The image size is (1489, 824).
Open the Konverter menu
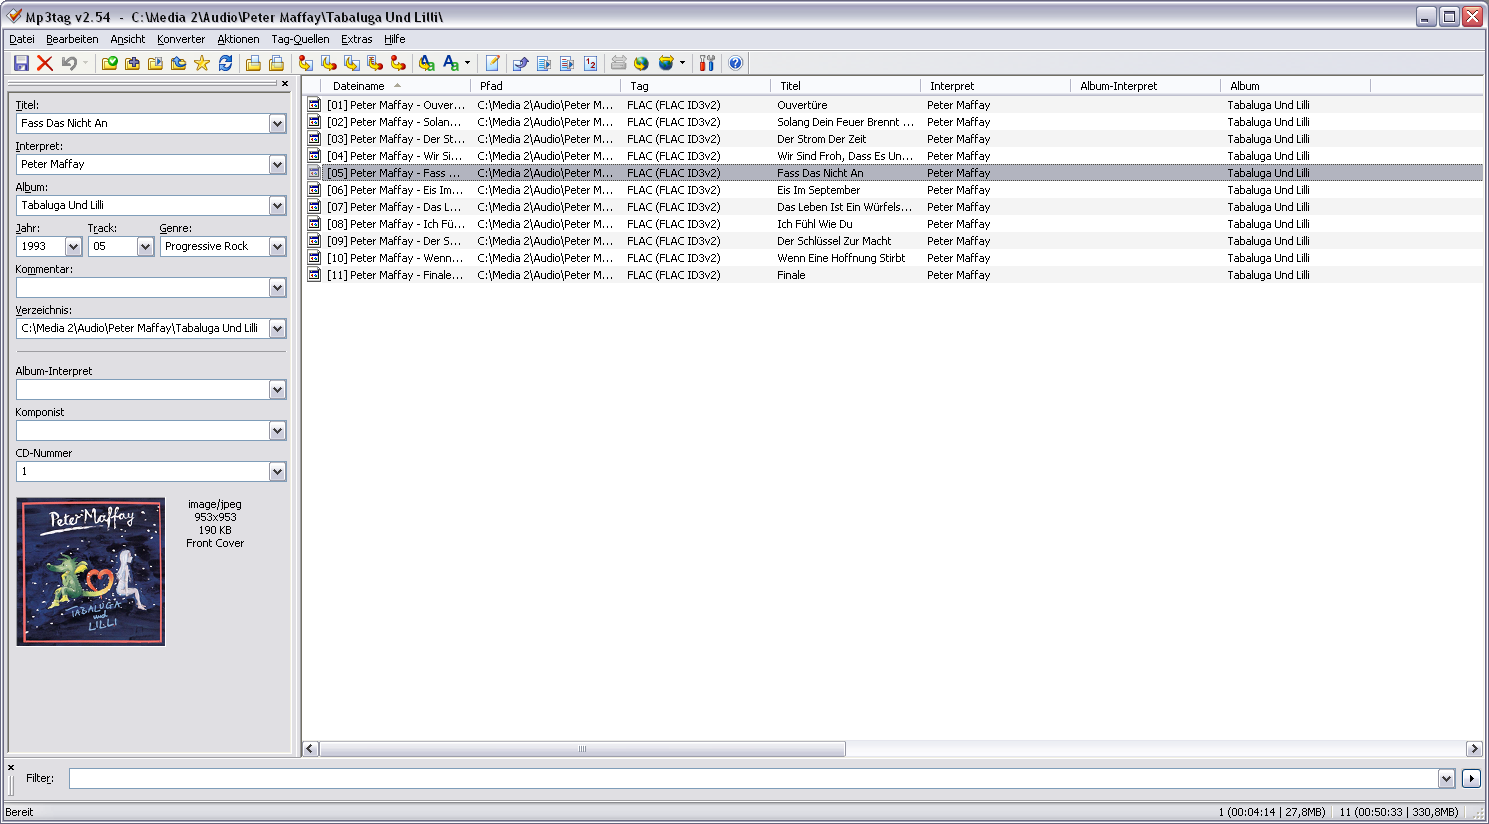point(181,39)
